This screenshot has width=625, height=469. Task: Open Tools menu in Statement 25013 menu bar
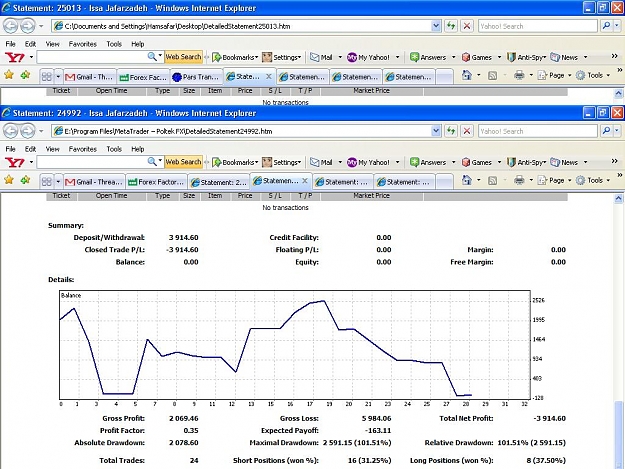[x=114, y=44]
